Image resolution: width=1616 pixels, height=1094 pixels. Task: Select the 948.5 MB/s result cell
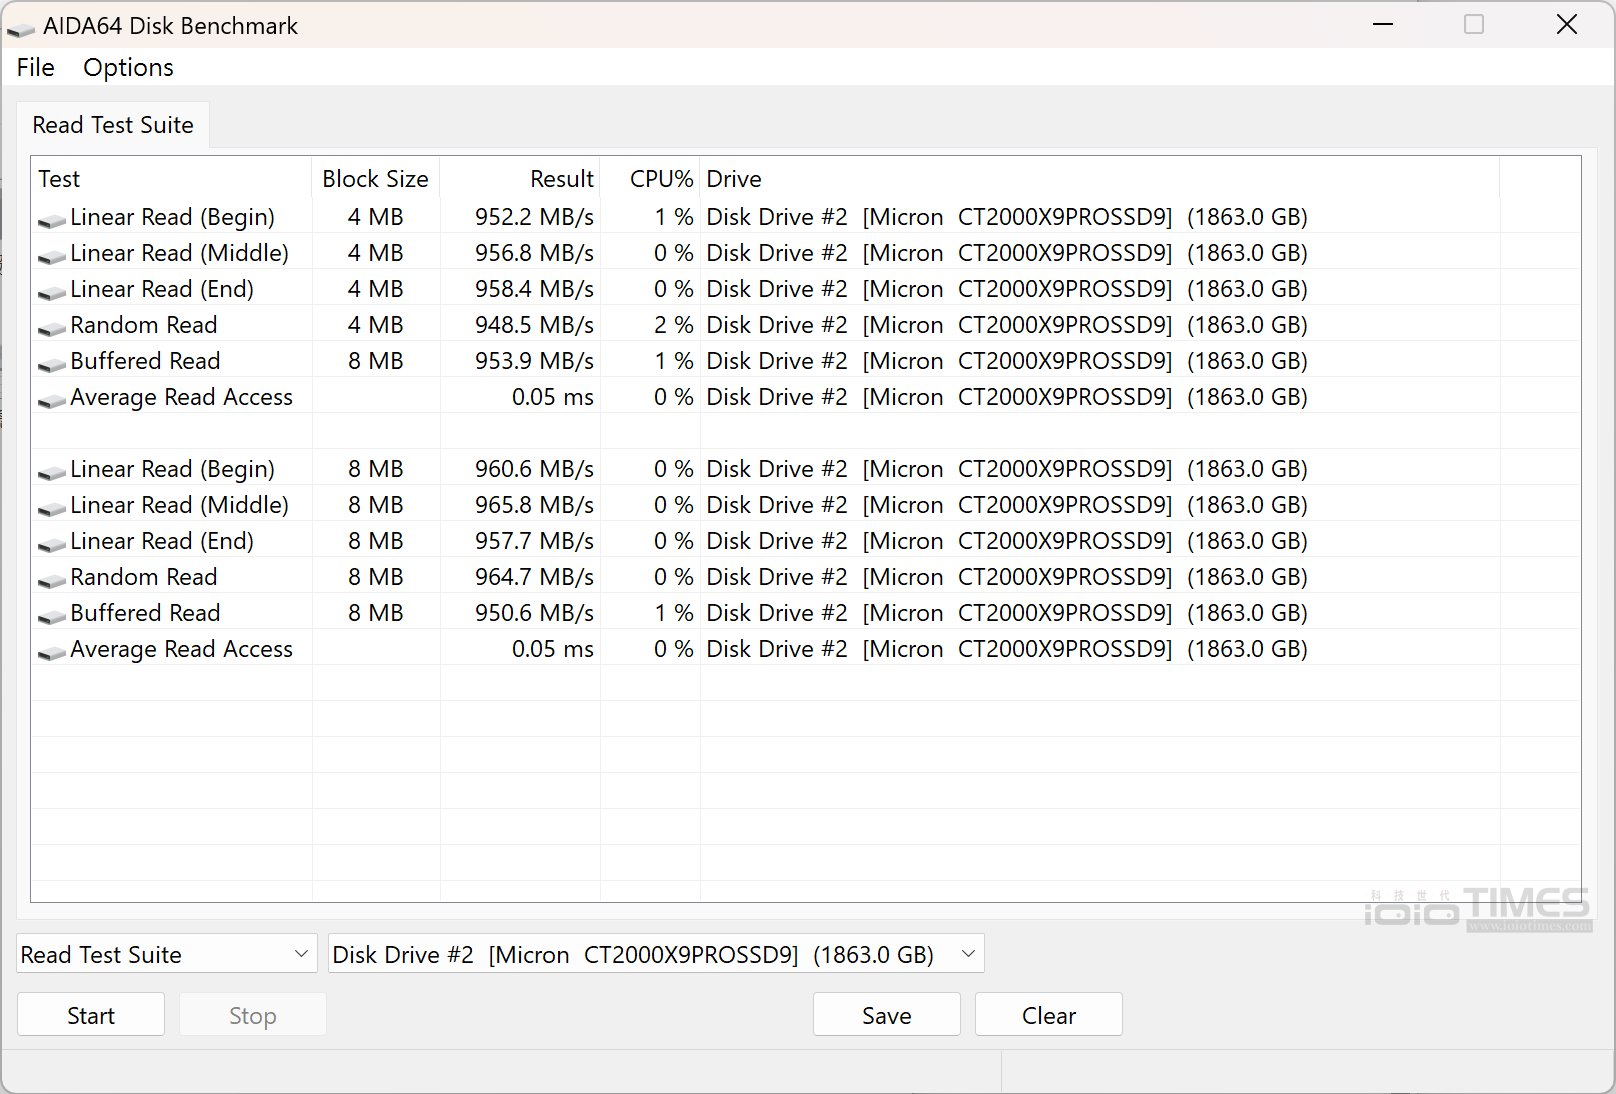[534, 325]
